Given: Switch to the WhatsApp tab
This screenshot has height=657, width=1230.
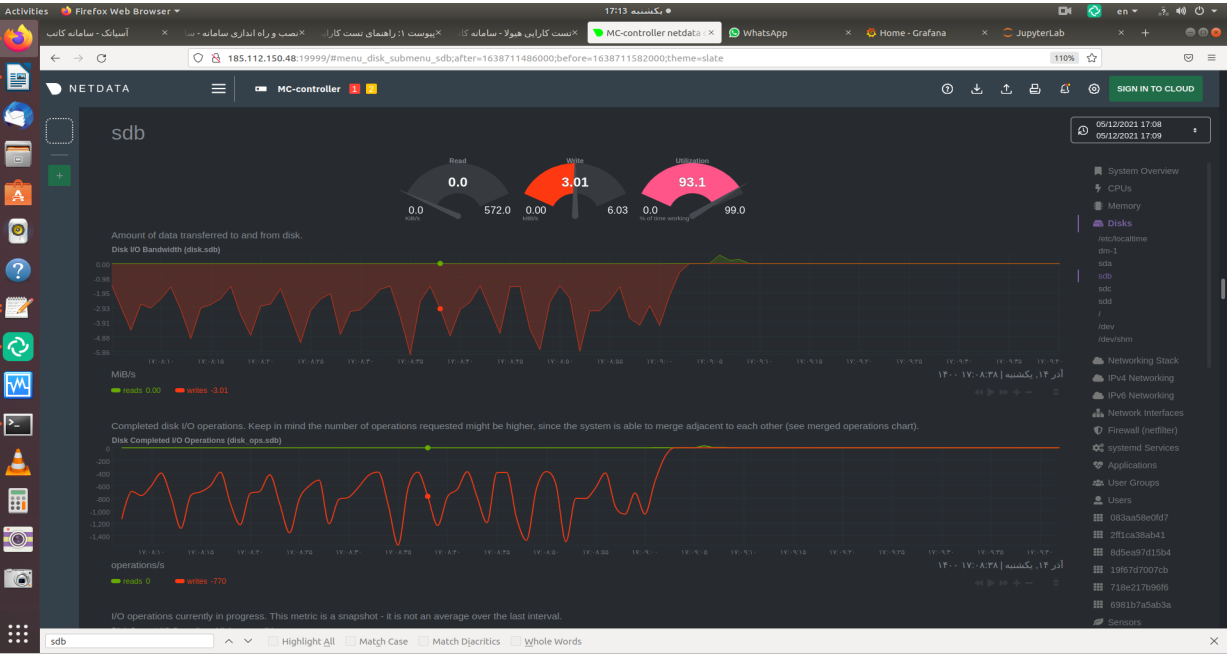Looking at the screenshot, I should tap(790, 33).
